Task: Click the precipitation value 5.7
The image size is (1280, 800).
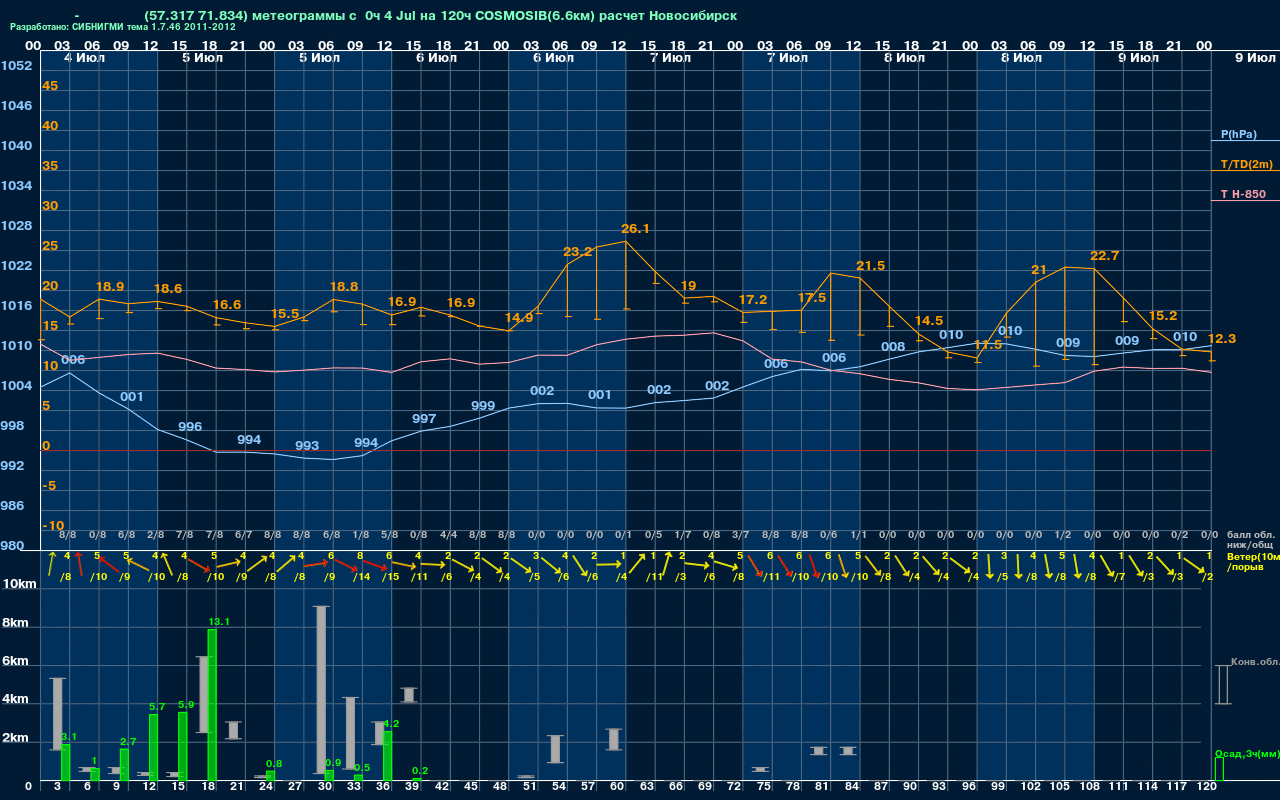Action: coord(157,707)
